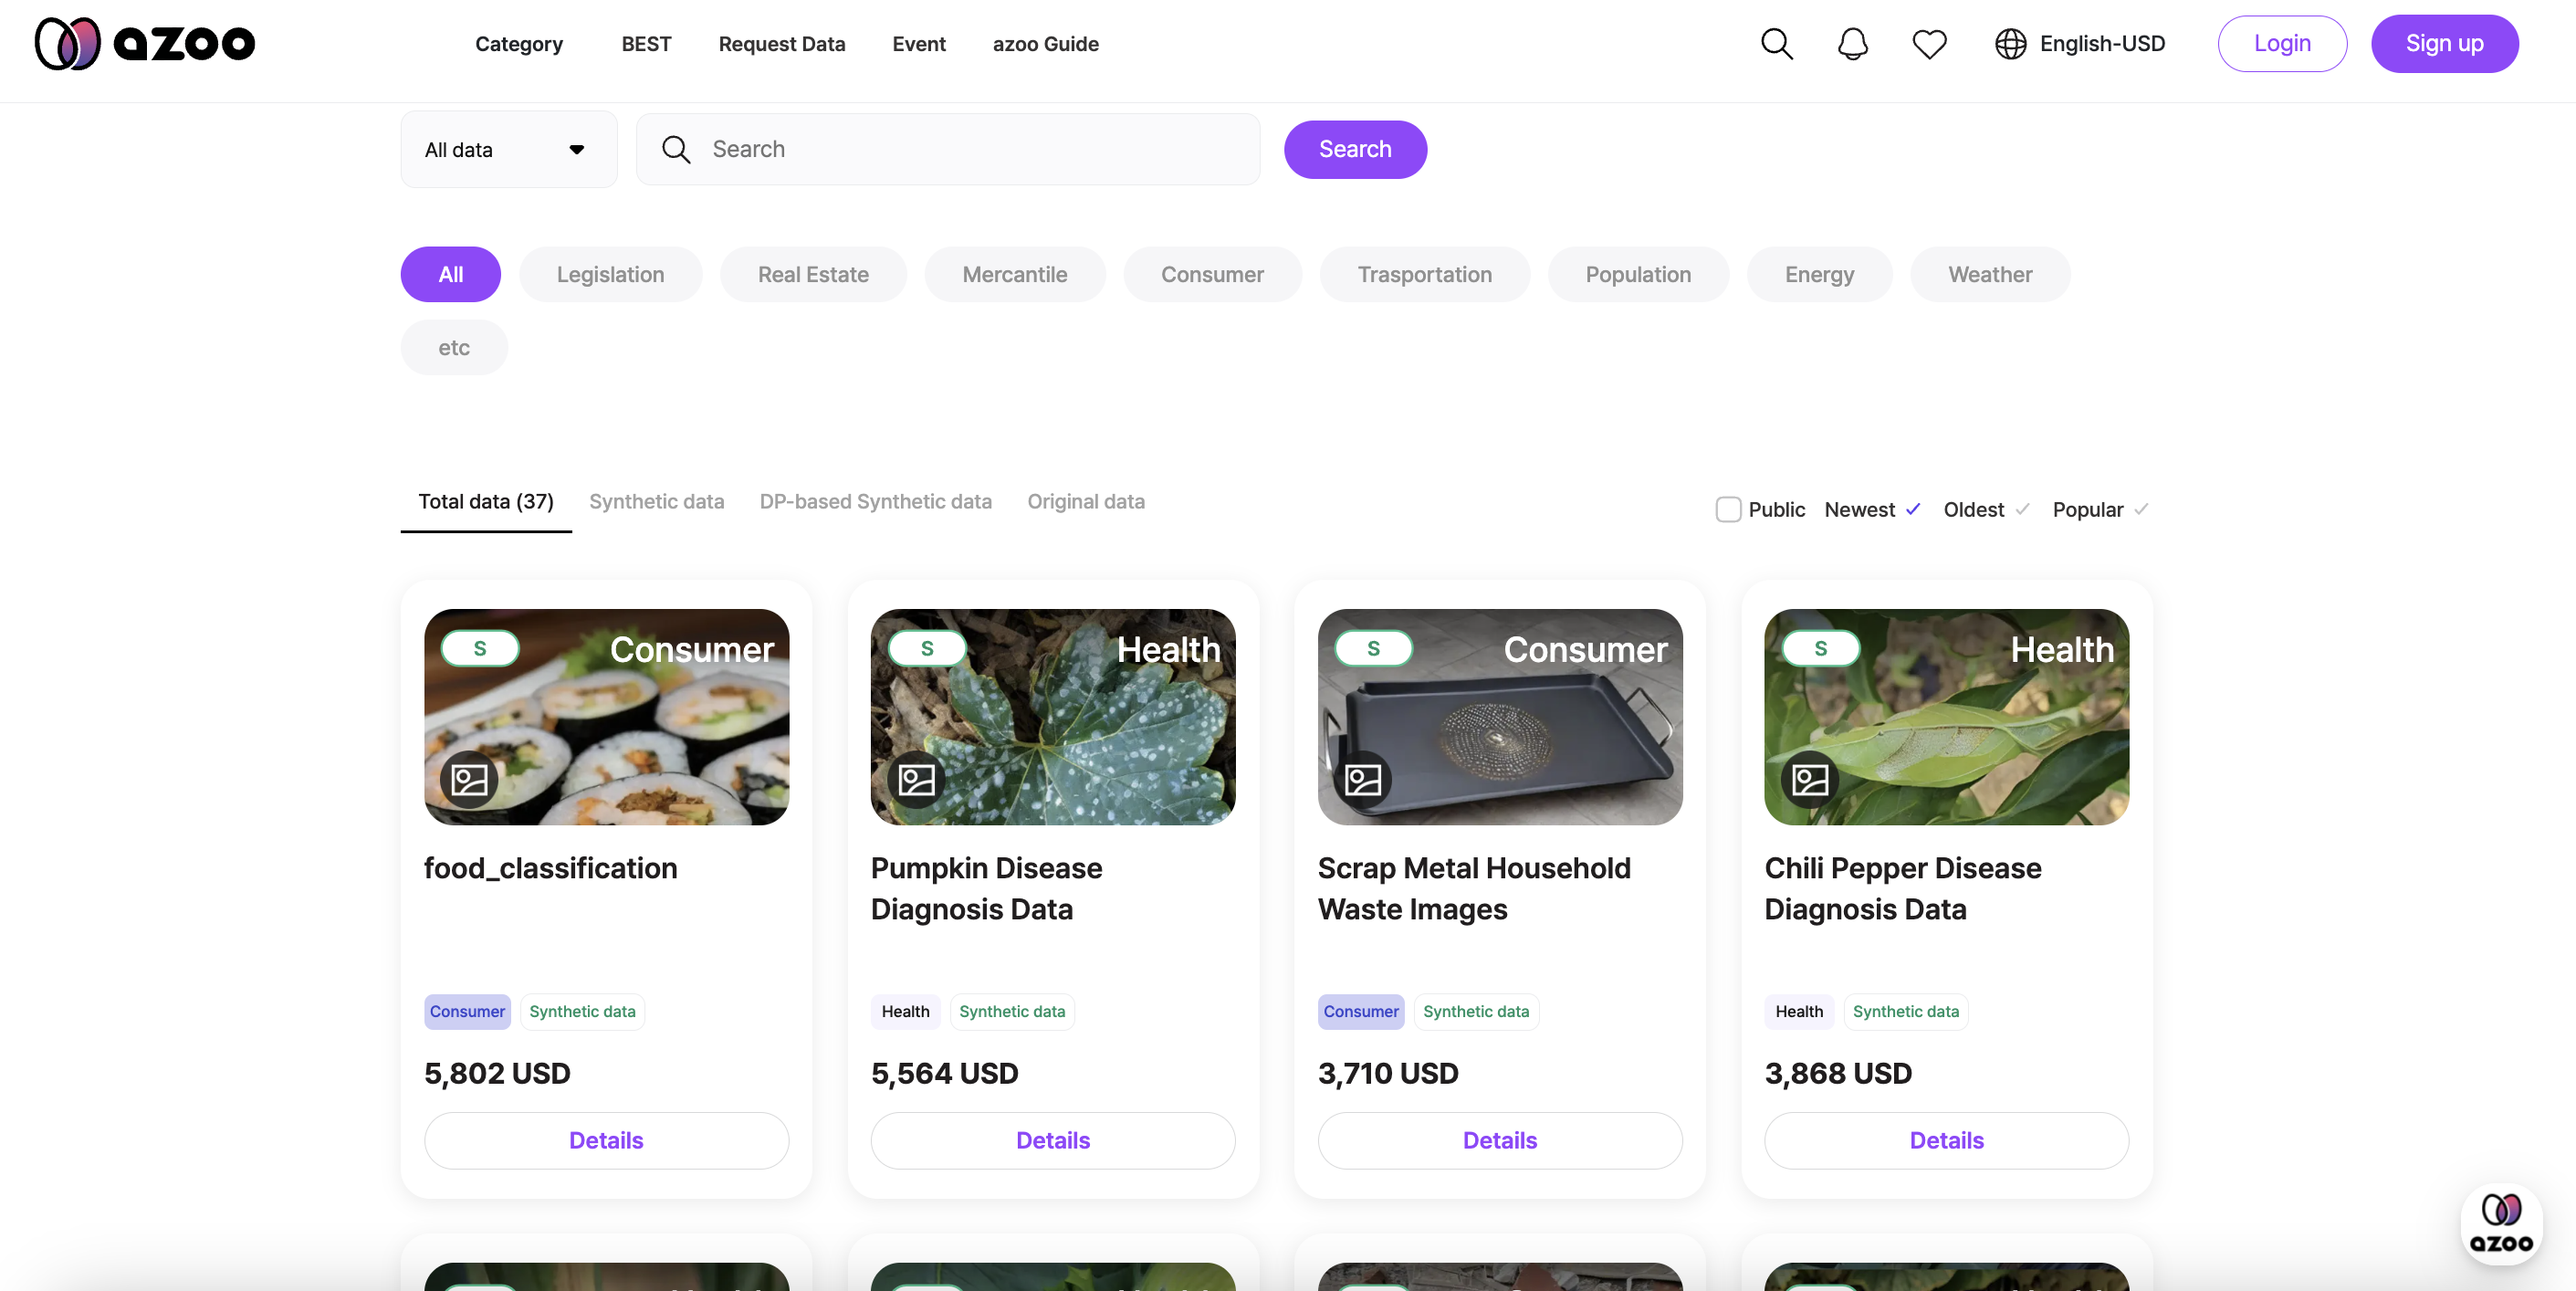Image resolution: width=2576 pixels, height=1291 pixels.
Task: Expand the Popular sort dropdown
Action: coord(2099,509)
